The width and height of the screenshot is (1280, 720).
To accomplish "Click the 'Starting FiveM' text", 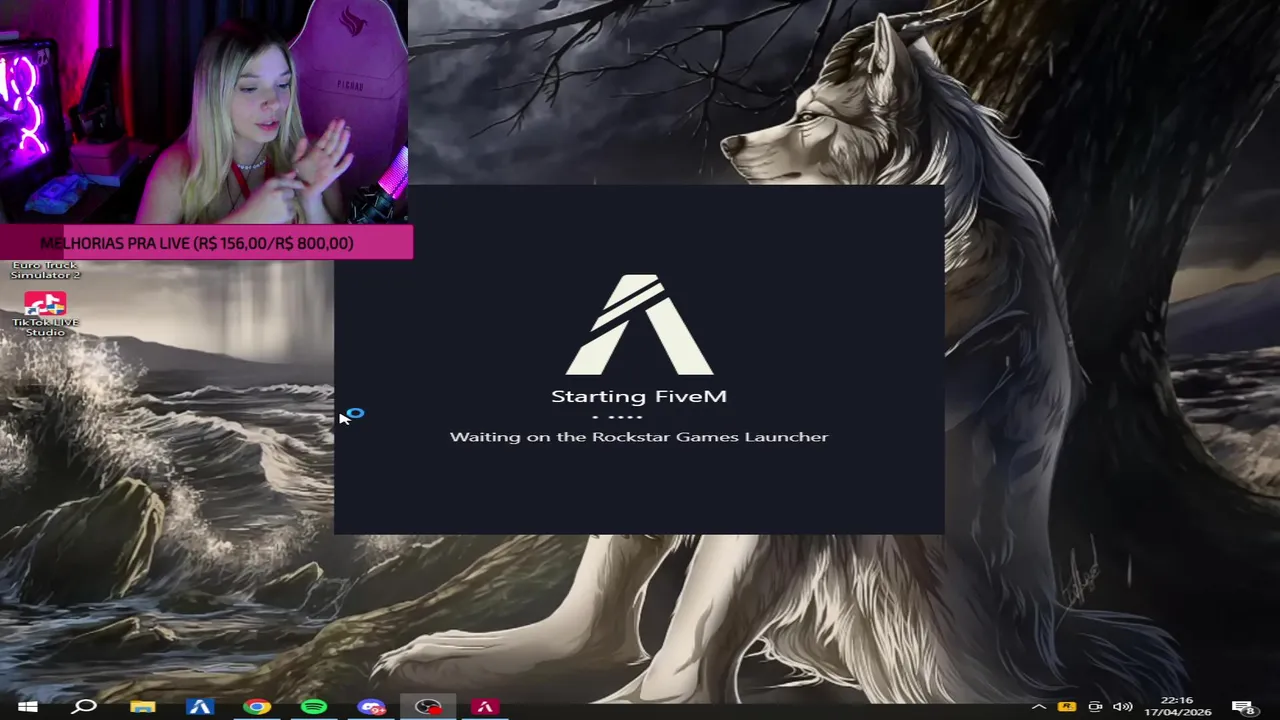I will pyautogui.click(x=639, y=396).
